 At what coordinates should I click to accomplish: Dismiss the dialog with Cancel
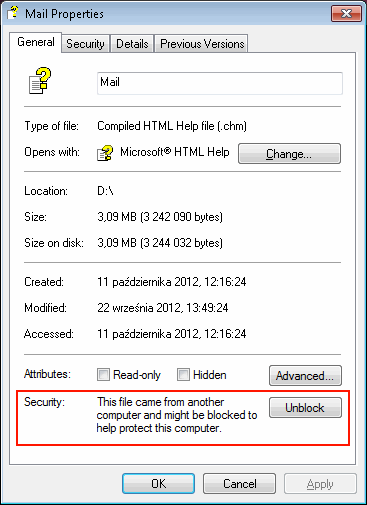click(x=239, y=483)
